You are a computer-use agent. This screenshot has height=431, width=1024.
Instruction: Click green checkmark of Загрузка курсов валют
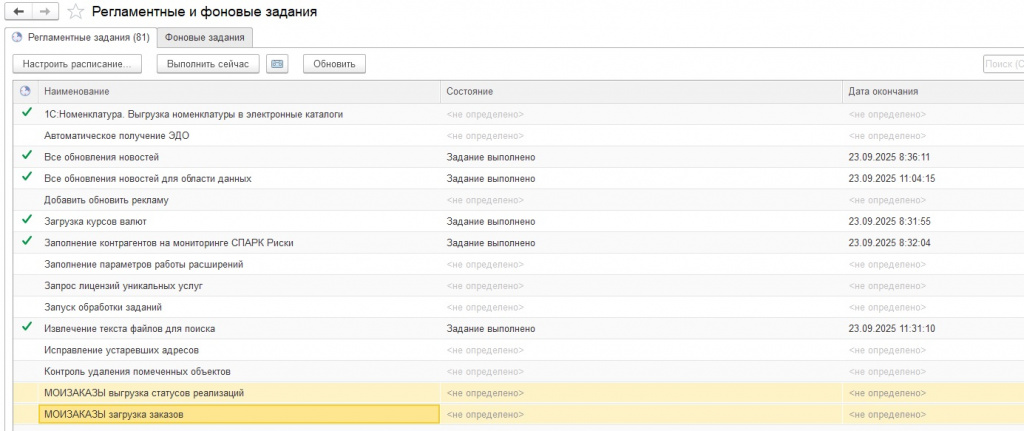pos(26,220)
